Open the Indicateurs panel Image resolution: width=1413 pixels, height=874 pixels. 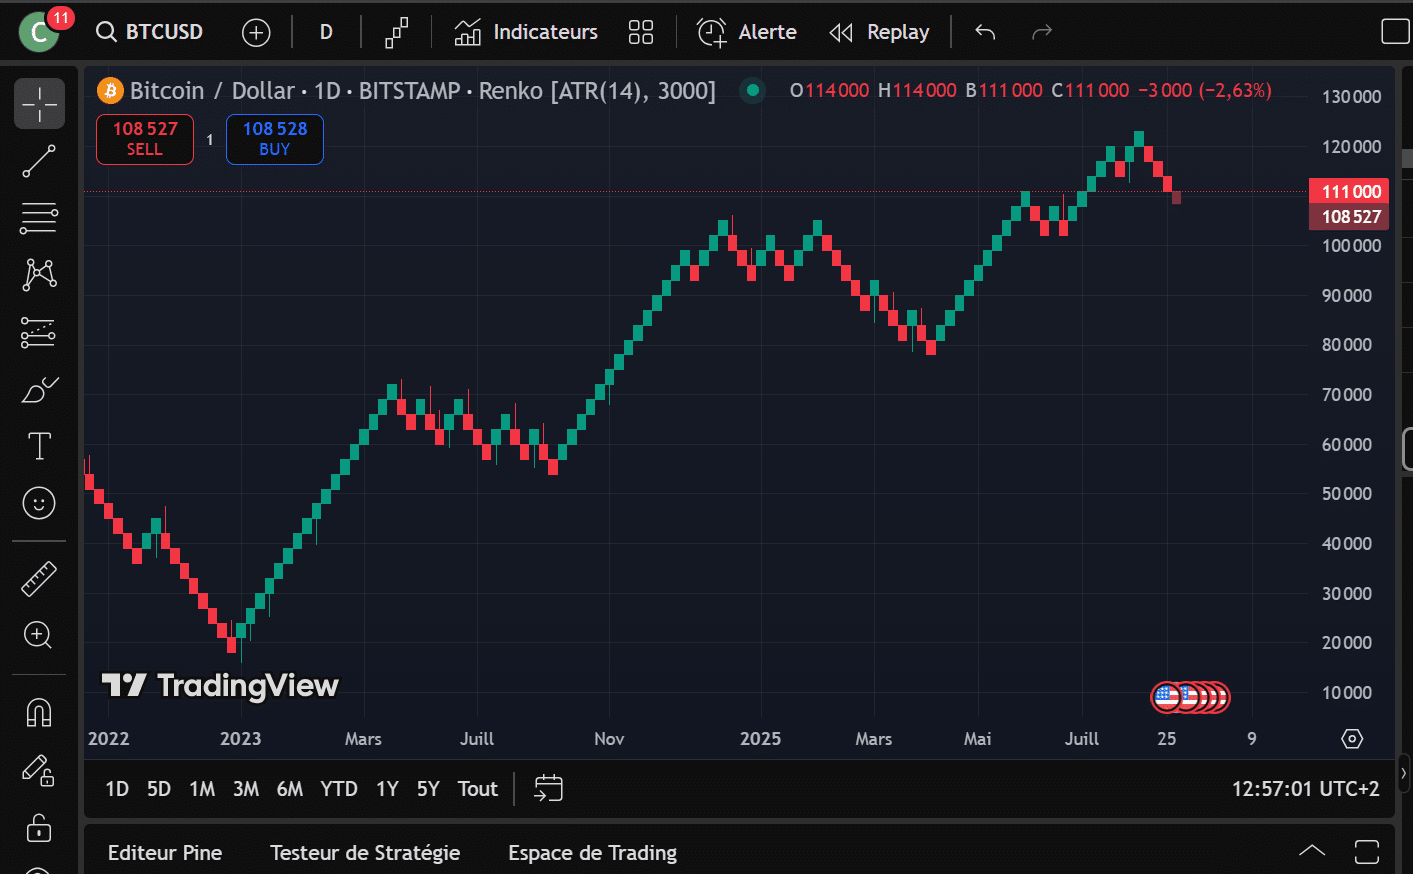point(526,32)
